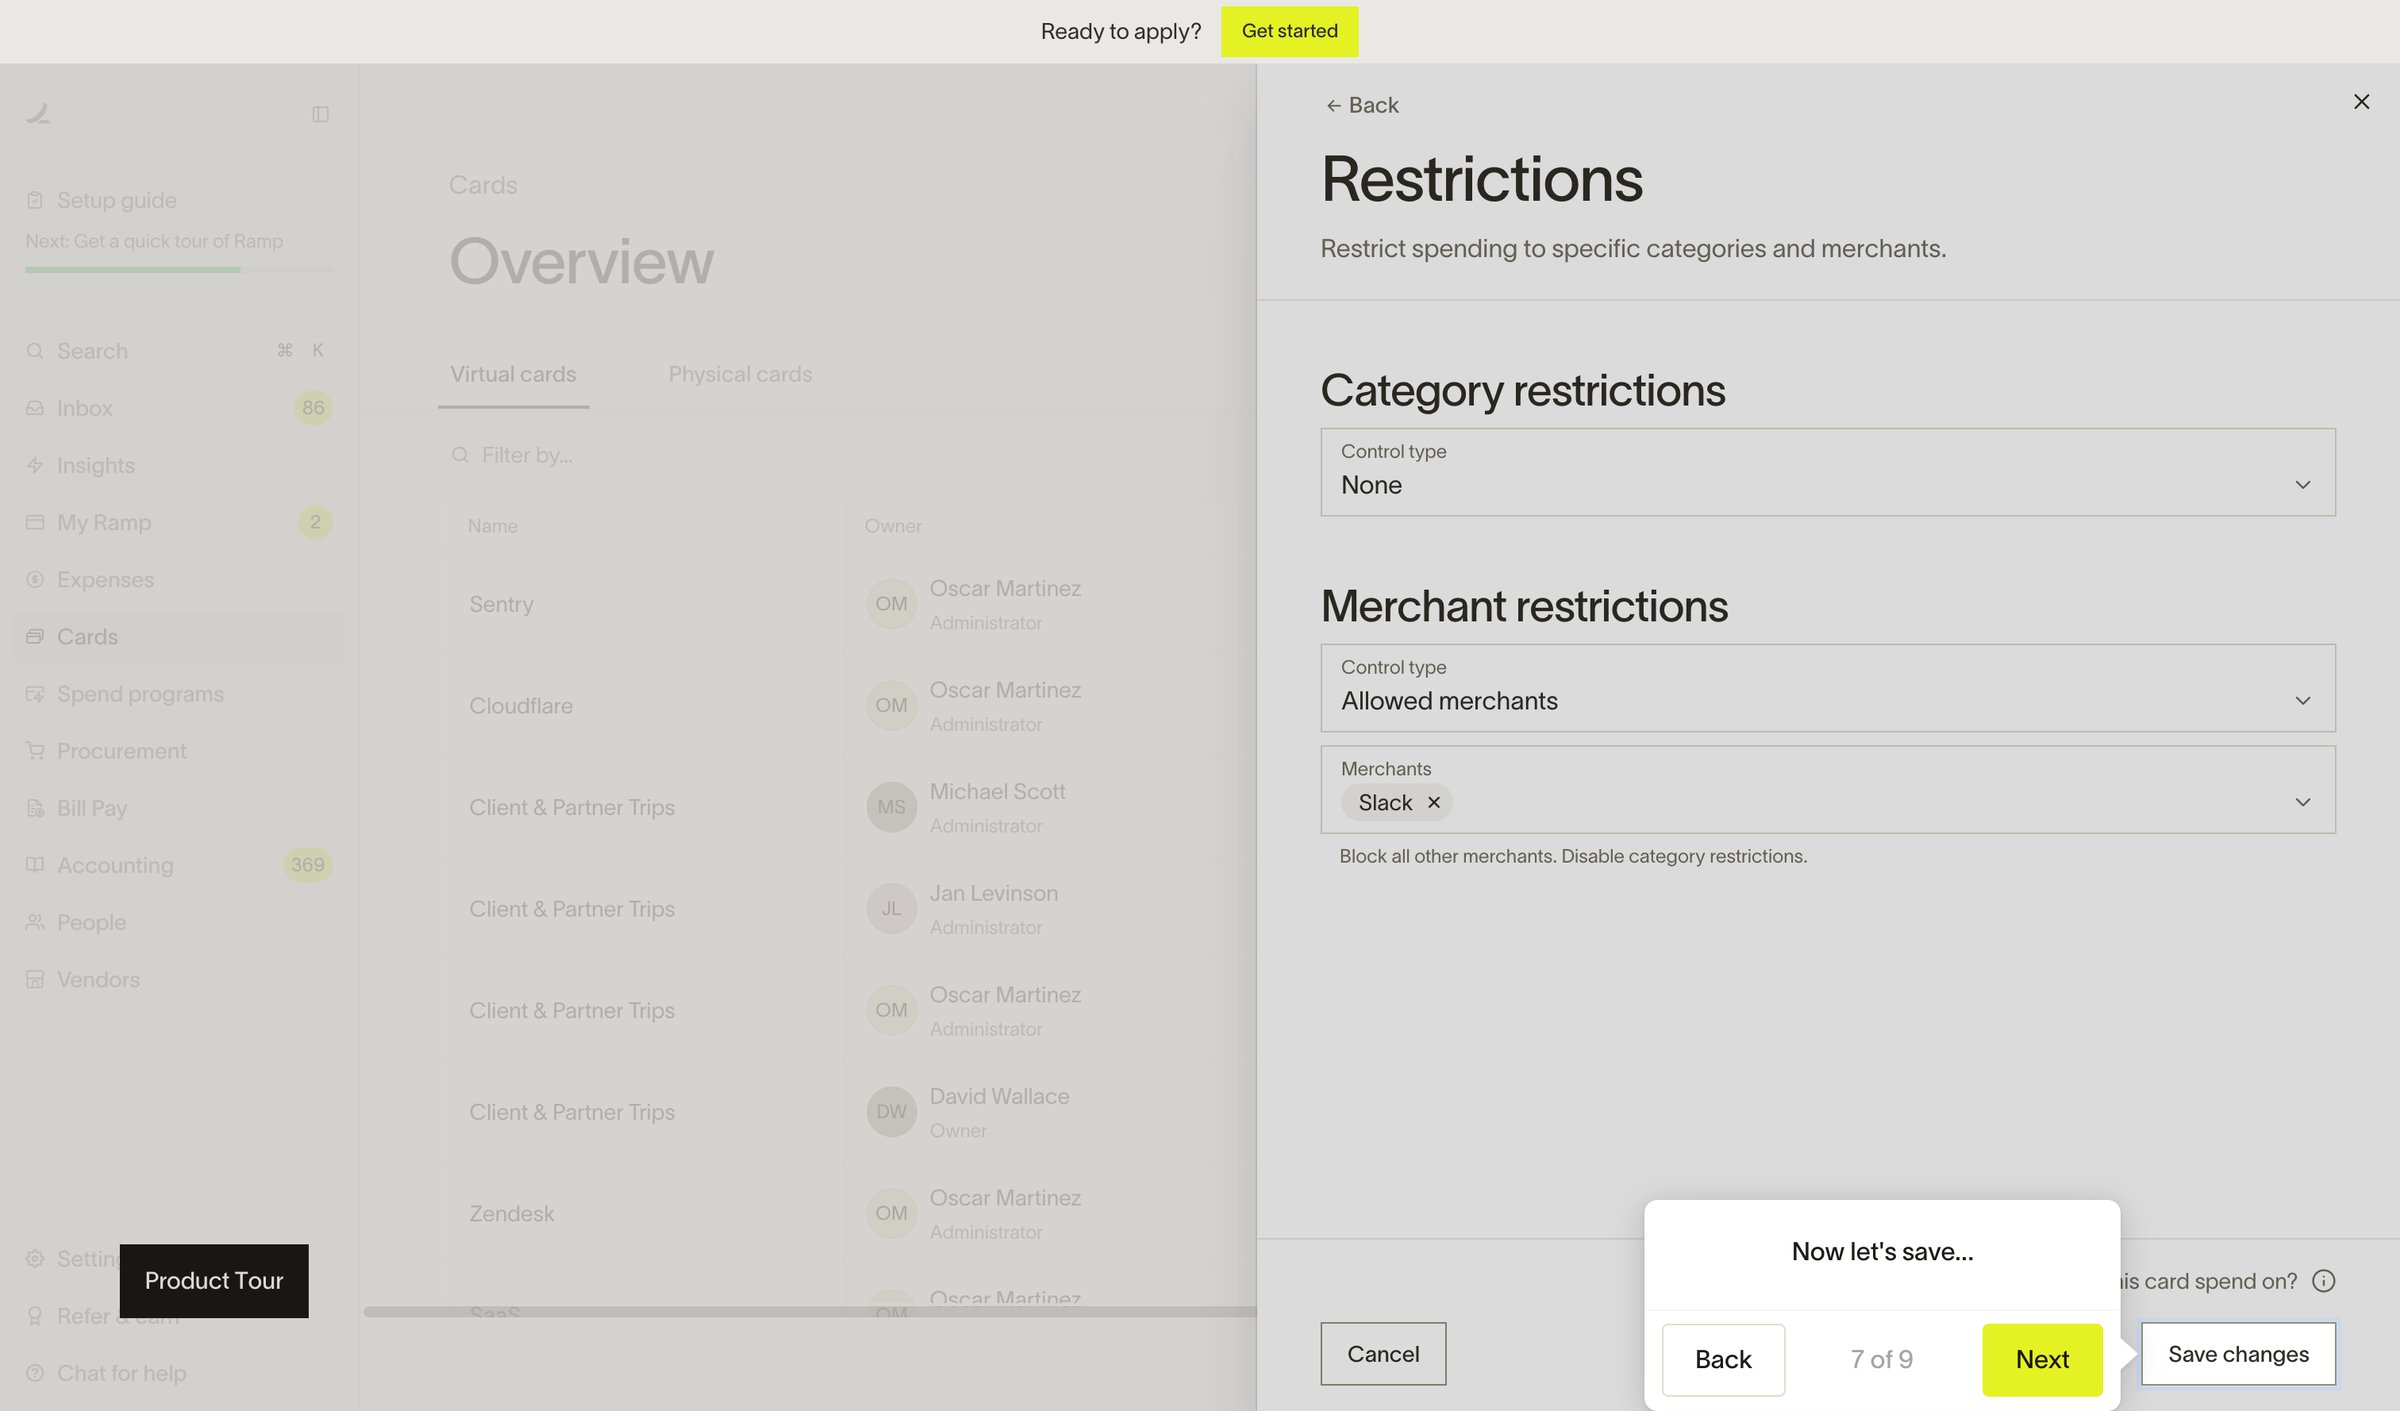
Task: Click David Wallace owner name
Action: pos(999,1096)
